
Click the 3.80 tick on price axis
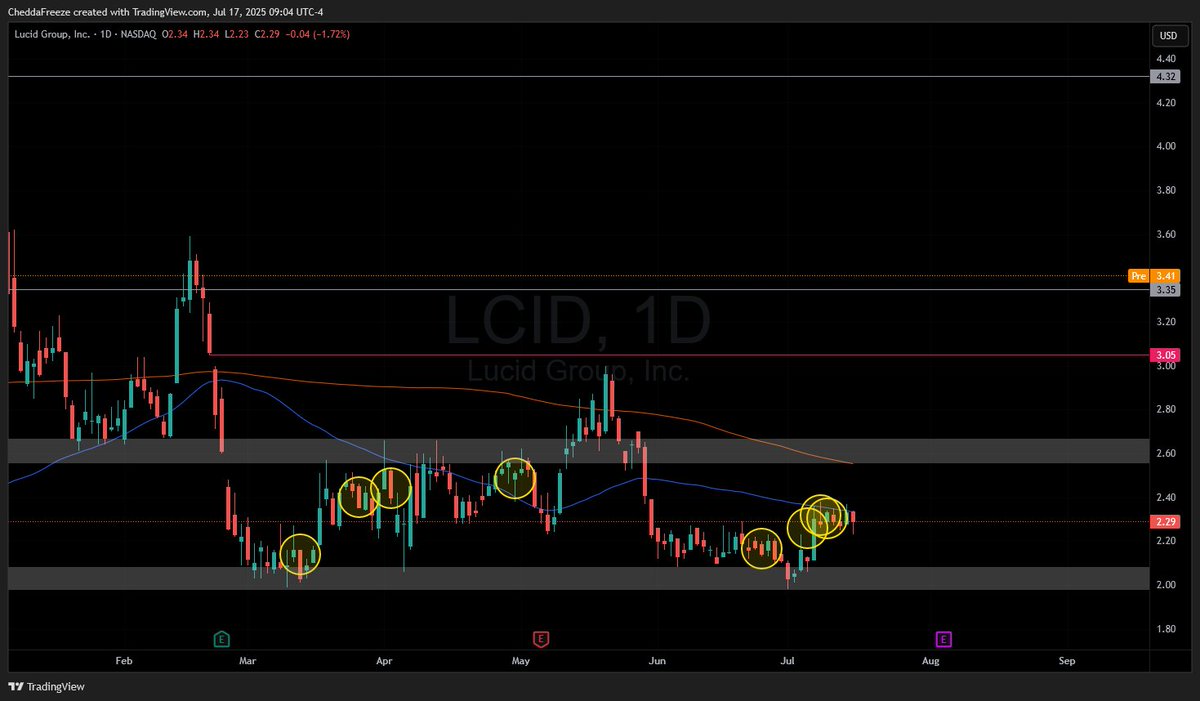click(1166, 190)
